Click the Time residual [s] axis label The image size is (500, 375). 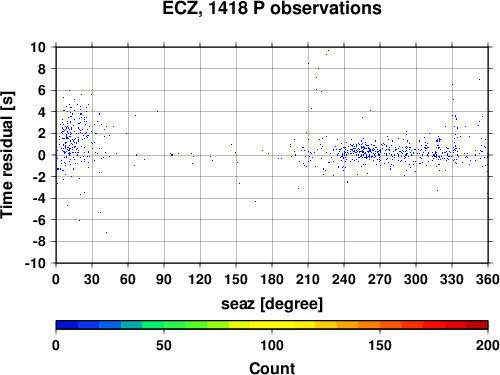click(7, 155)
